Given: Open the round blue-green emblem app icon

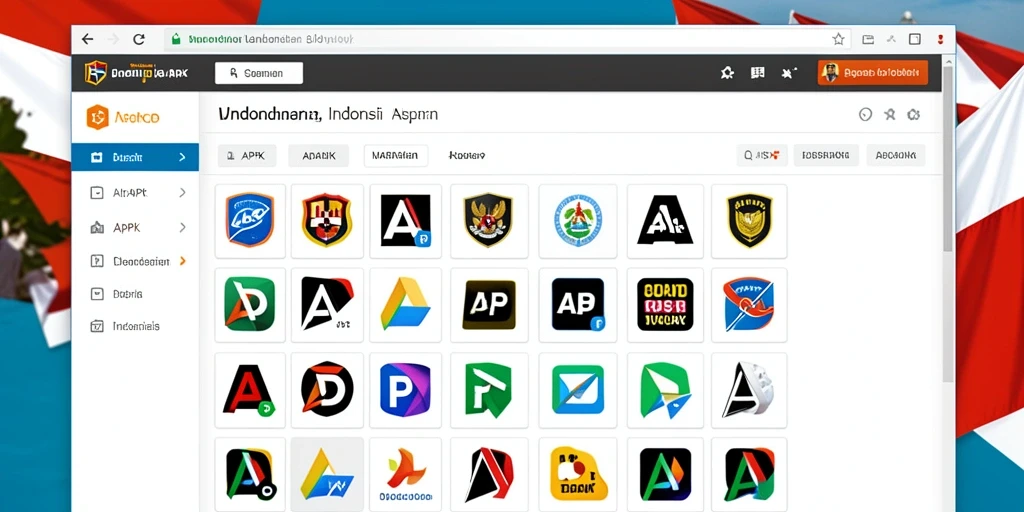Looking at the screenshot, I should 577,221.
